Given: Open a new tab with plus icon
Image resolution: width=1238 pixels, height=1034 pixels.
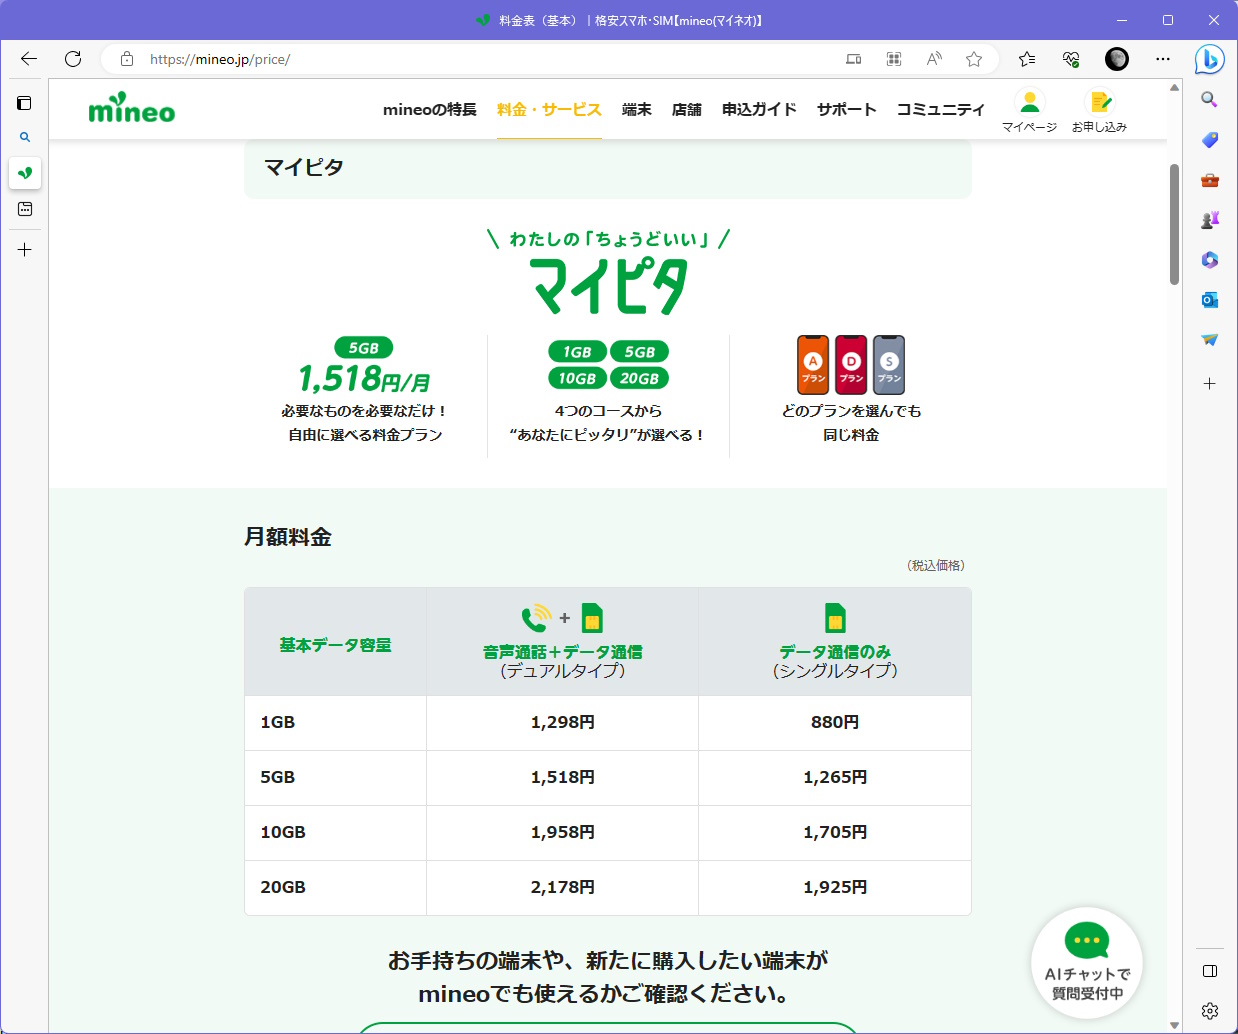Looking at the screenshot, I should point(25,250).
